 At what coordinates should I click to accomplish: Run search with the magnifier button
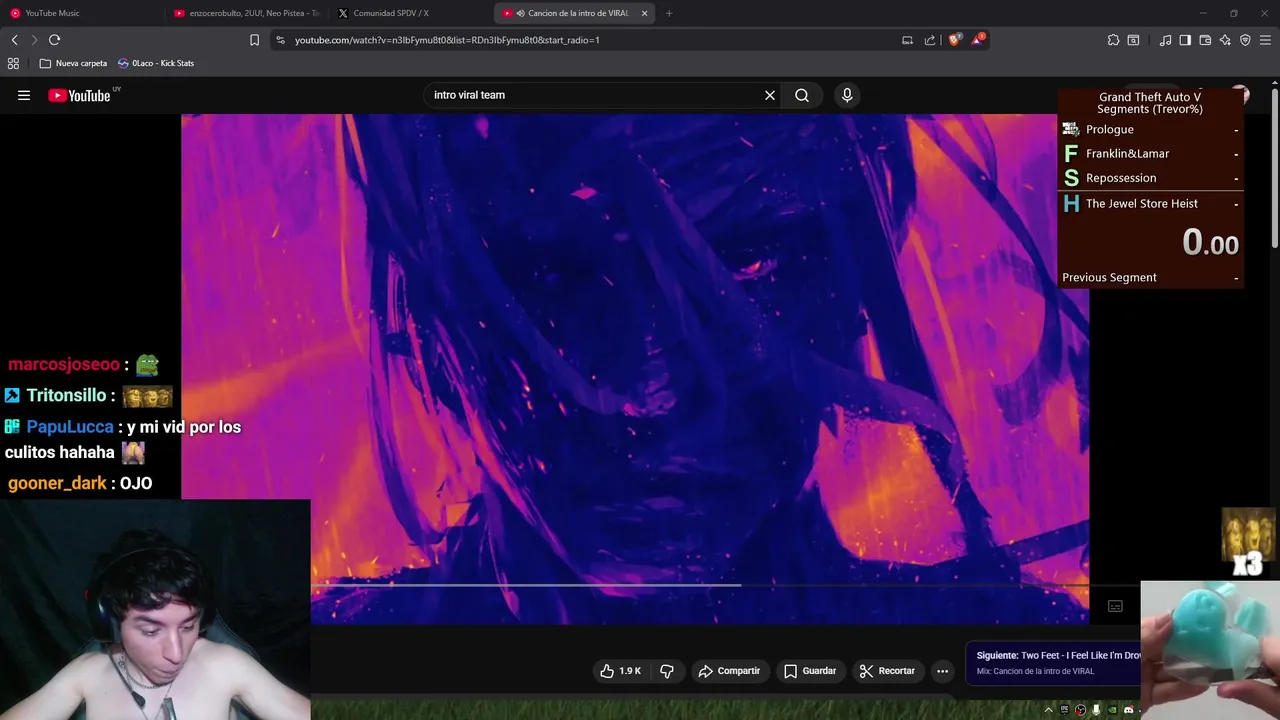point(802,95)
